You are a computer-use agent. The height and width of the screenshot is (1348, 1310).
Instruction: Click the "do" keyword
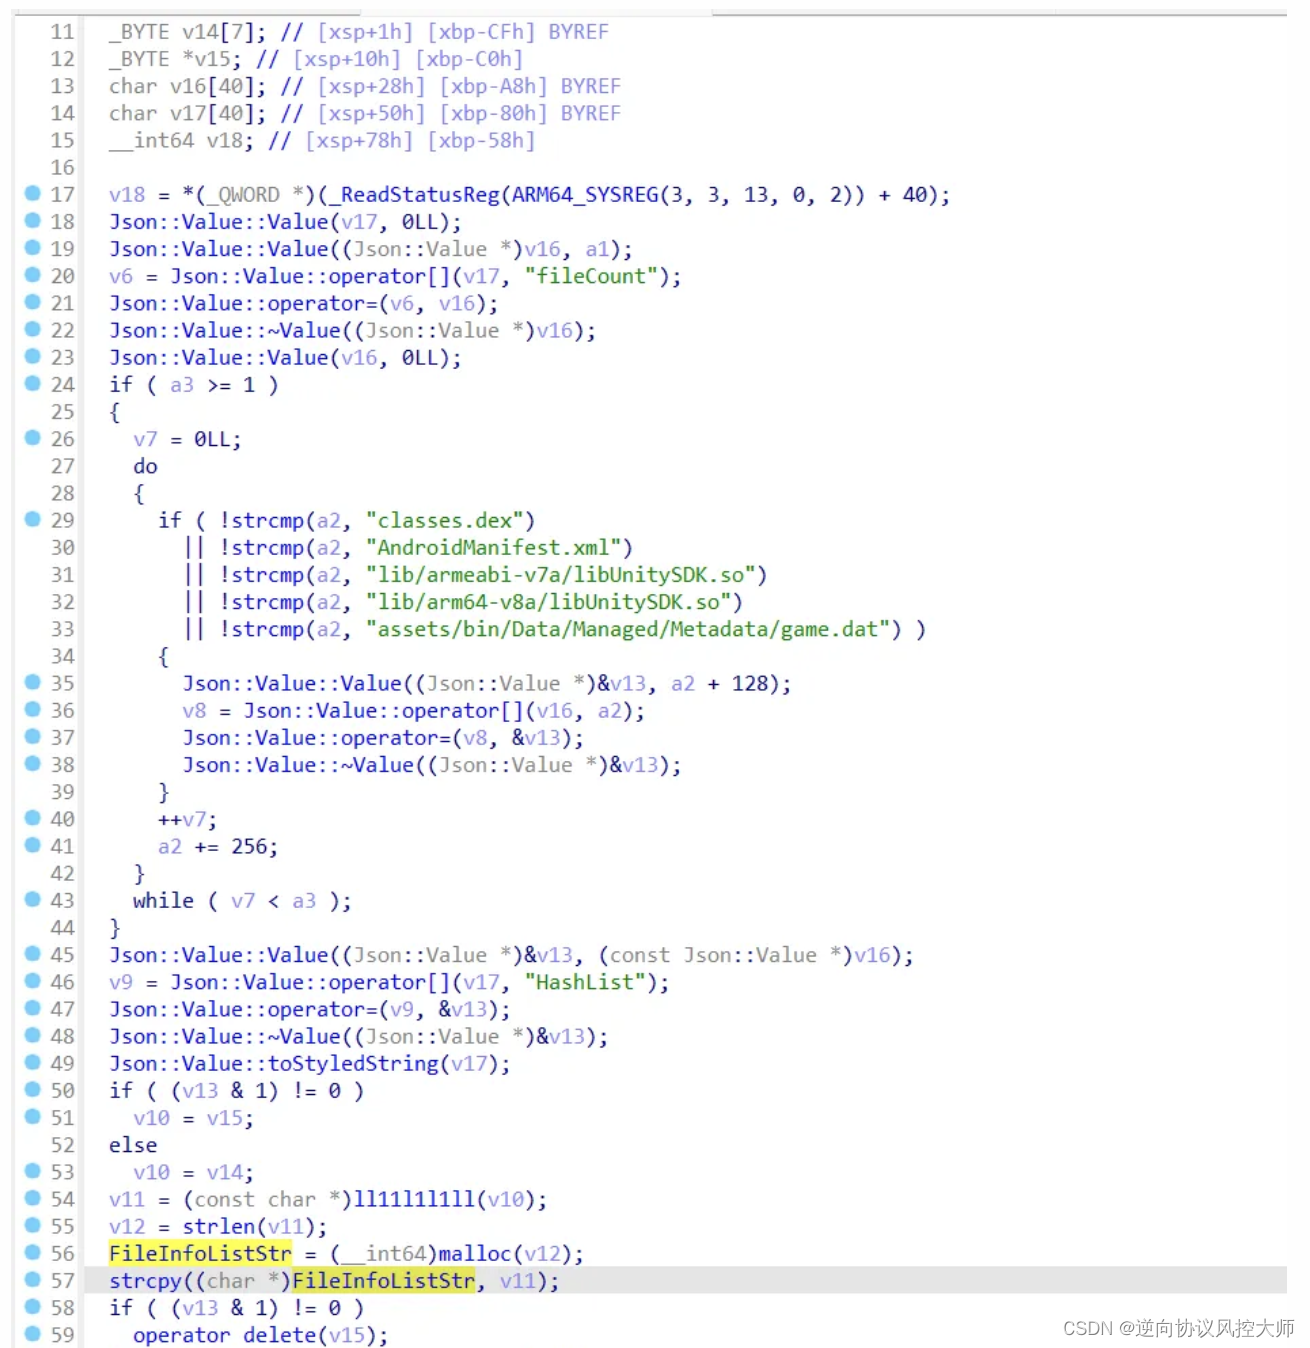point(145,466)
